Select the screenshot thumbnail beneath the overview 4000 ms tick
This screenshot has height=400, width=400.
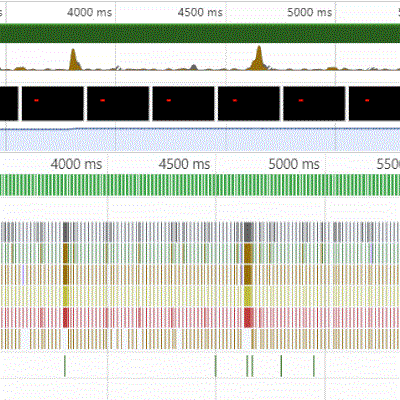pyautogui.click(x=118, y=103)
